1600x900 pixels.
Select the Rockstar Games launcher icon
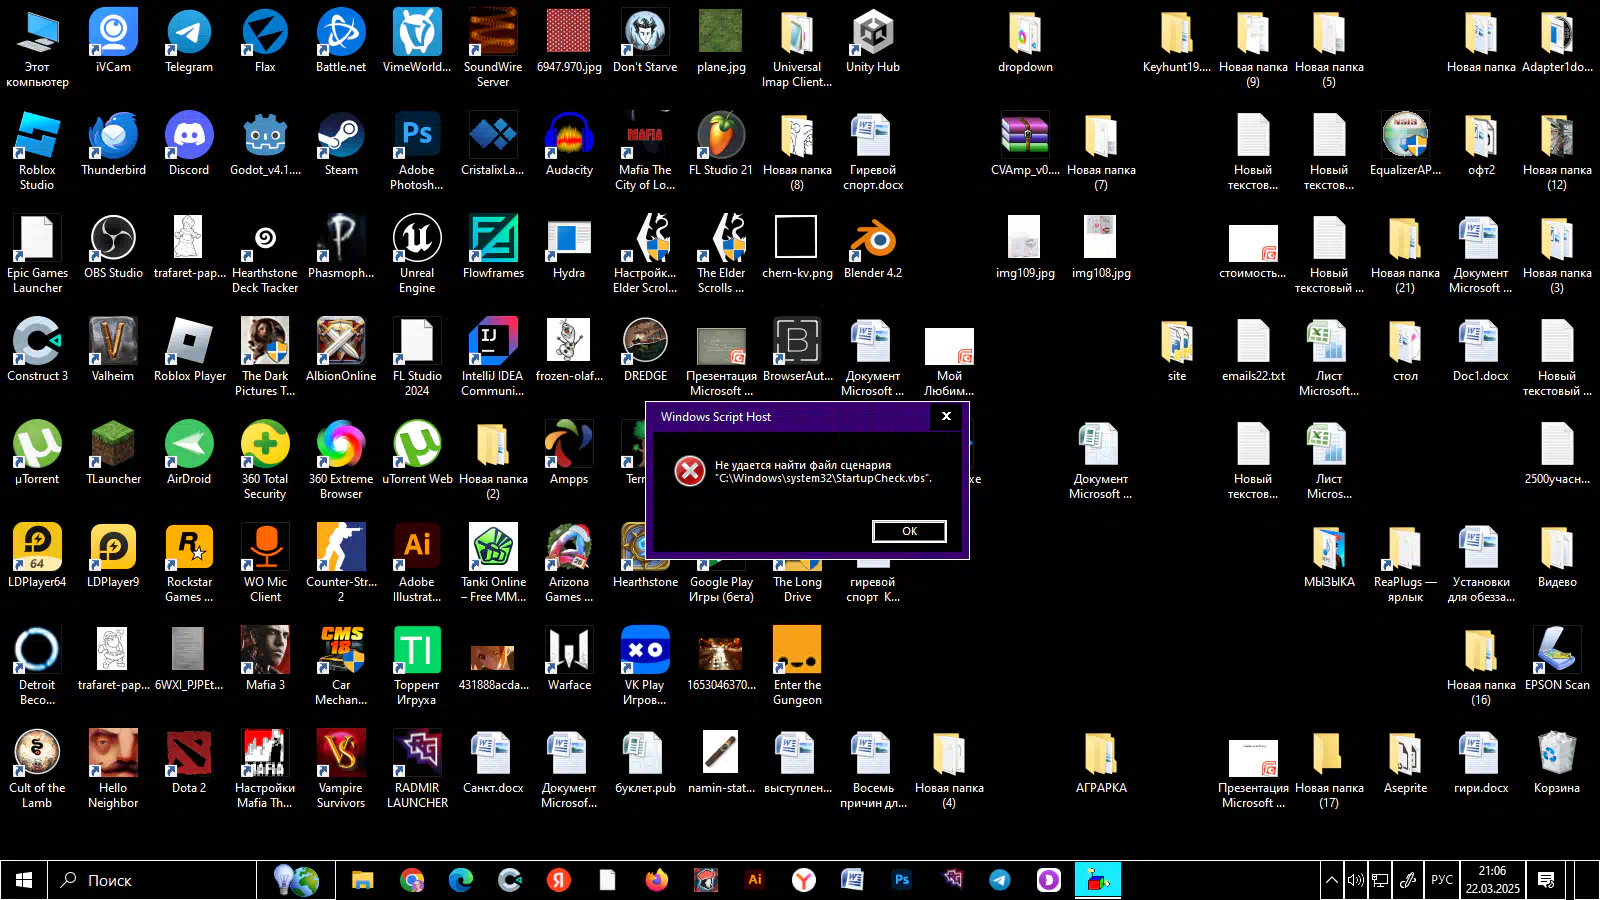[x=189, y=564]
